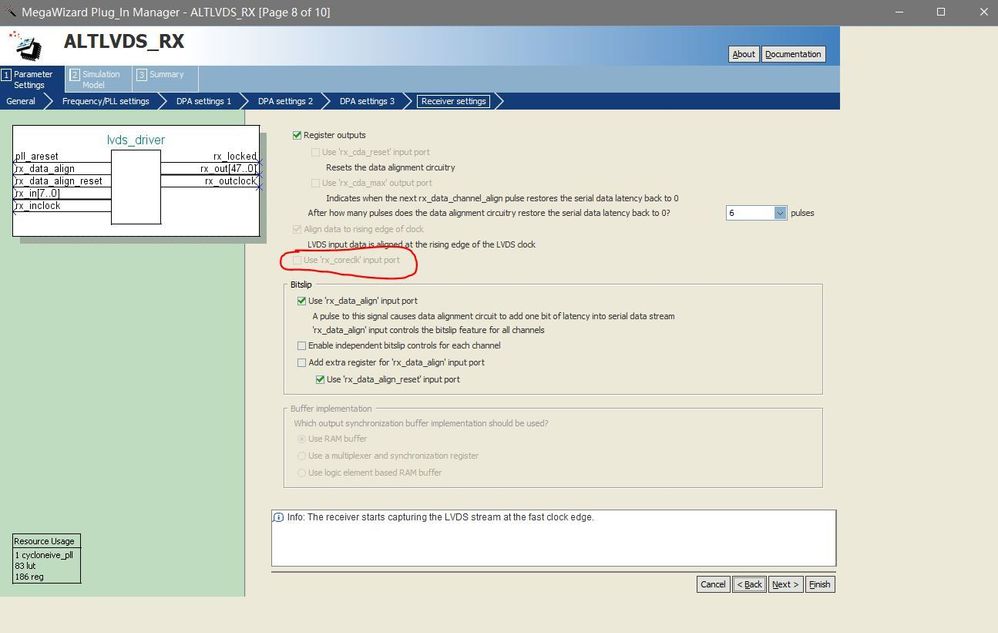Open the pulses count dropdown
Screen dimensions: 998x633
pyautogui.click(x=780, y=213)
